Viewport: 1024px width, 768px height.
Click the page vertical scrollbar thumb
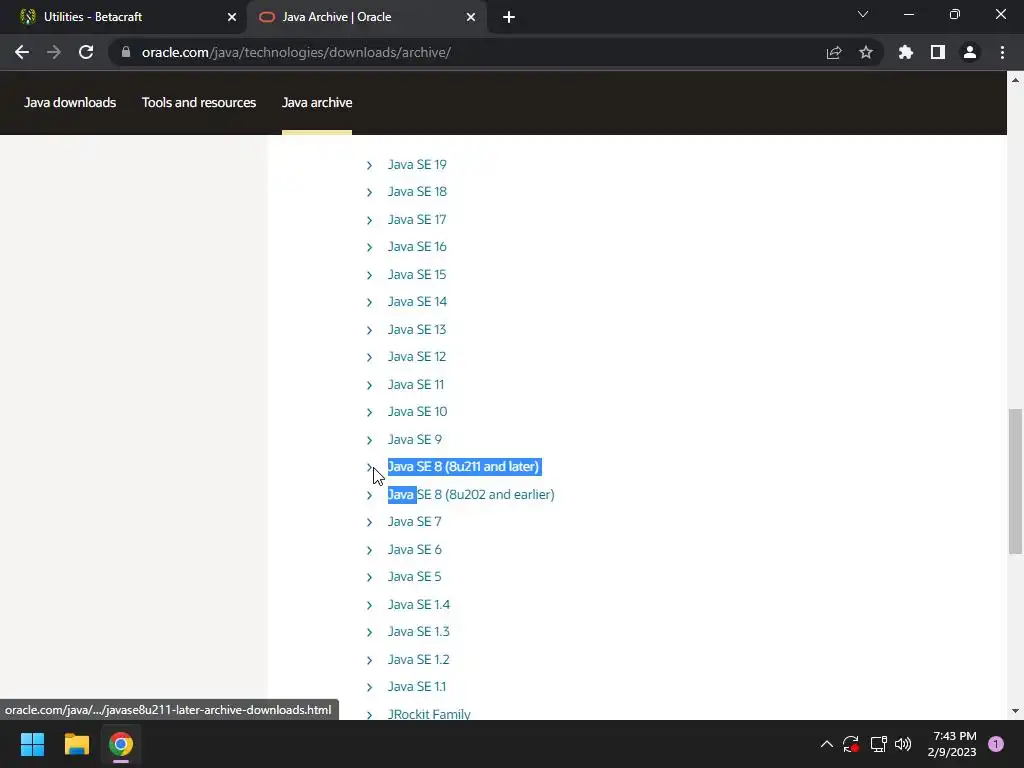[x=1015, y=482]
